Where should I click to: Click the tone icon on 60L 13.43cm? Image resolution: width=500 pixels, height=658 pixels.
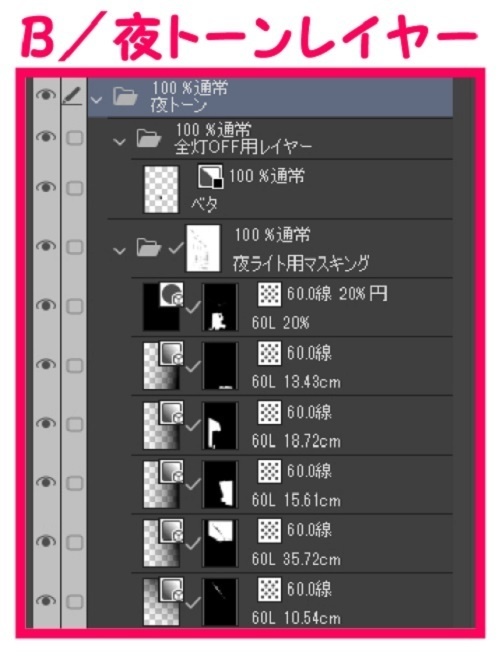[x=269, y=352]
